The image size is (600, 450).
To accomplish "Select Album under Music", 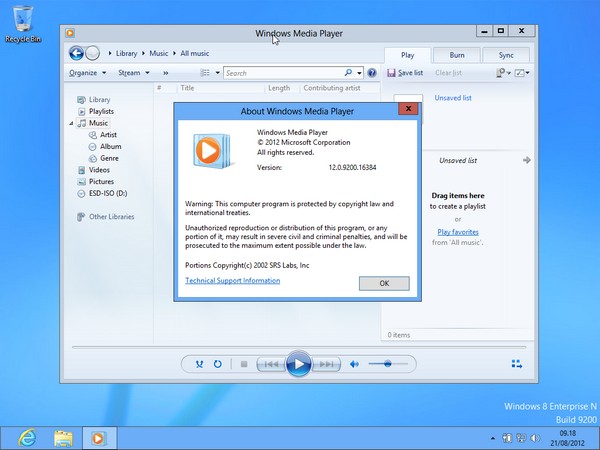I will point(111,147).
